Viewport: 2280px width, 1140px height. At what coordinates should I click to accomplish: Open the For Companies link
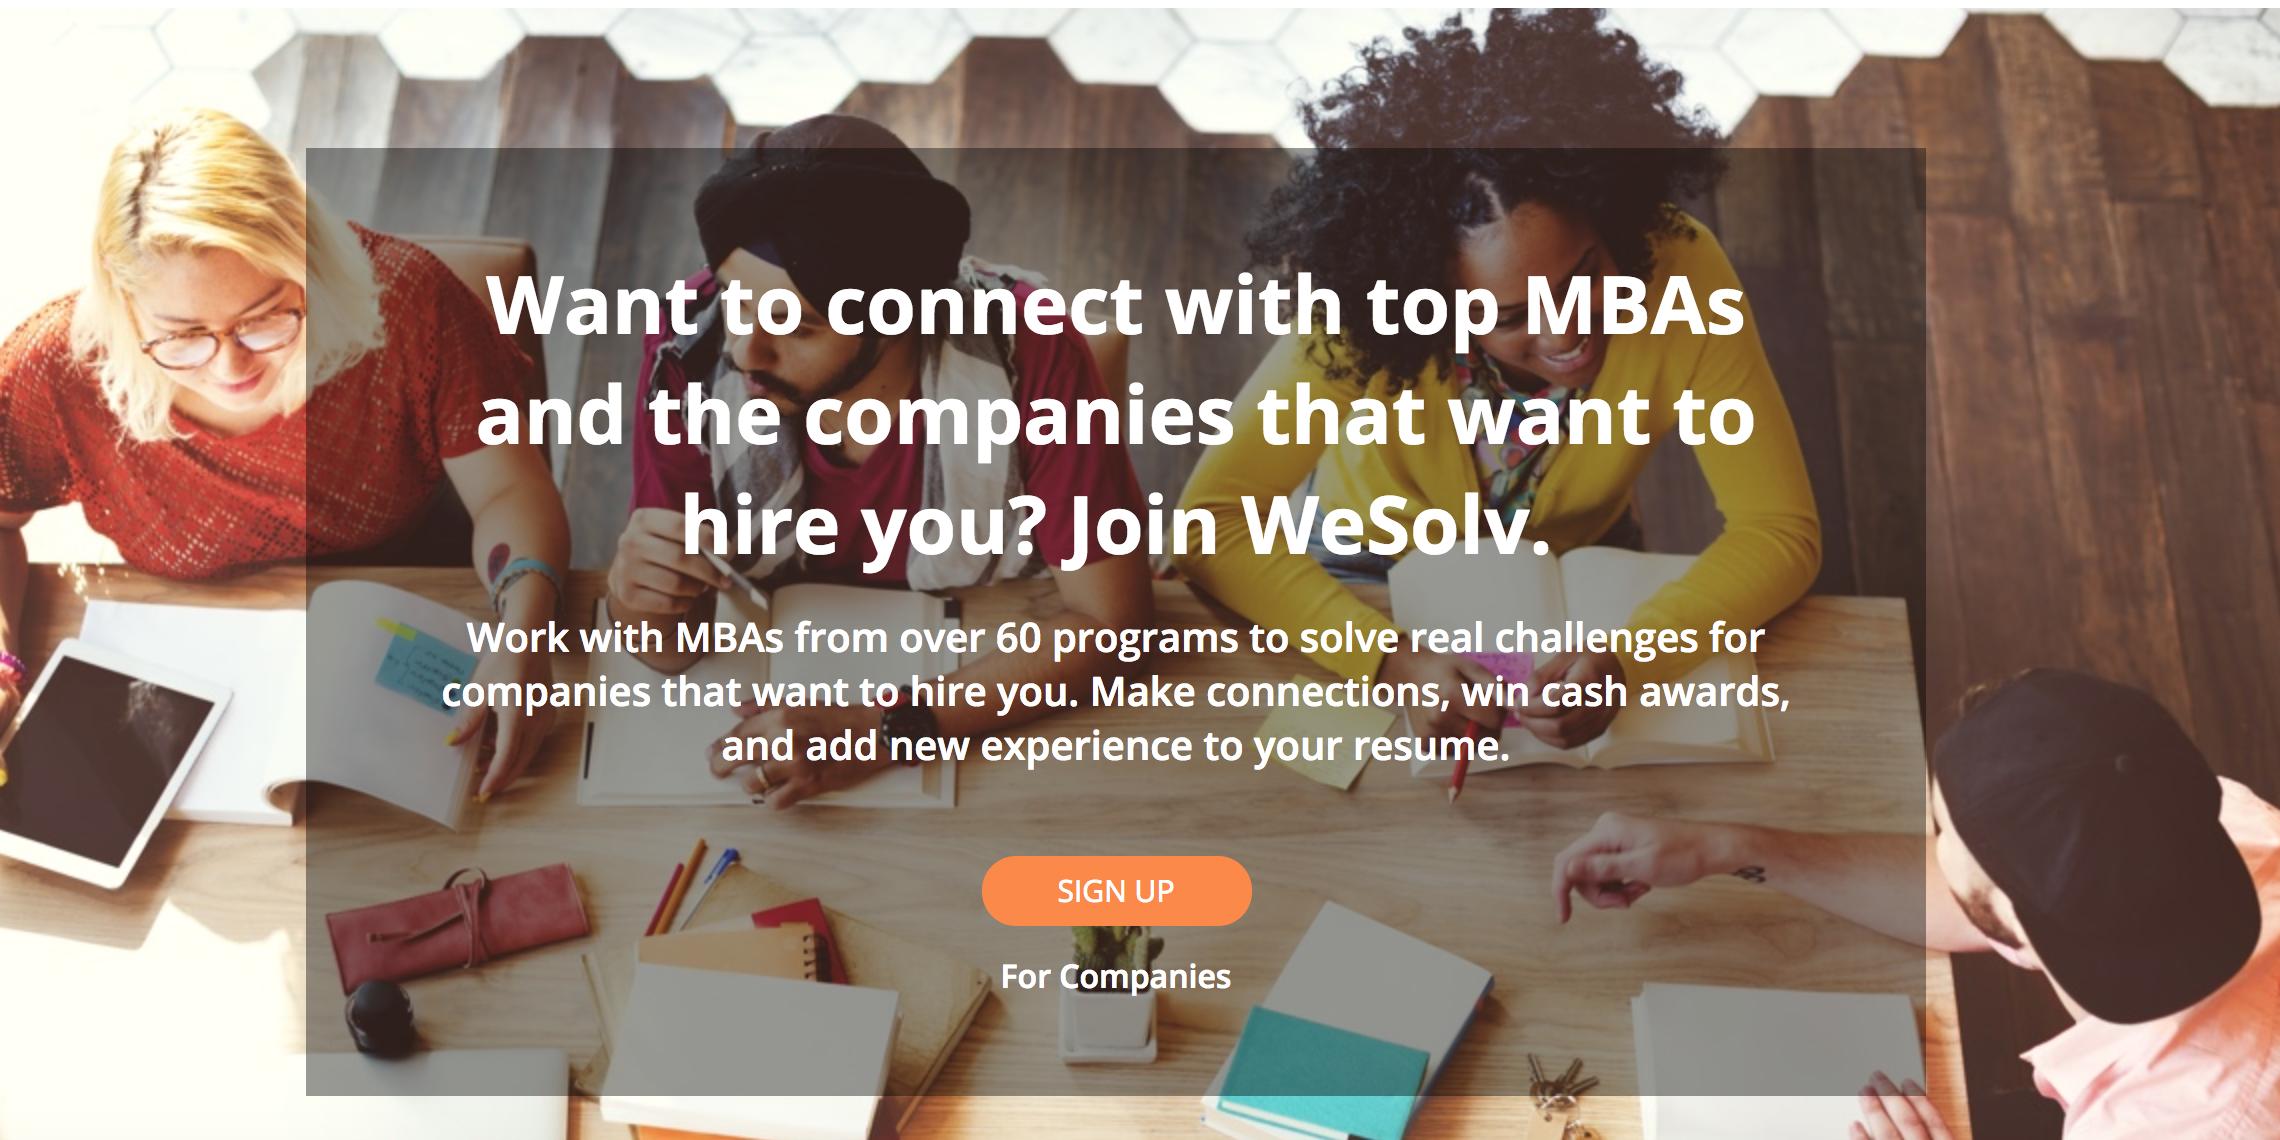click(x=1116, y=976)
